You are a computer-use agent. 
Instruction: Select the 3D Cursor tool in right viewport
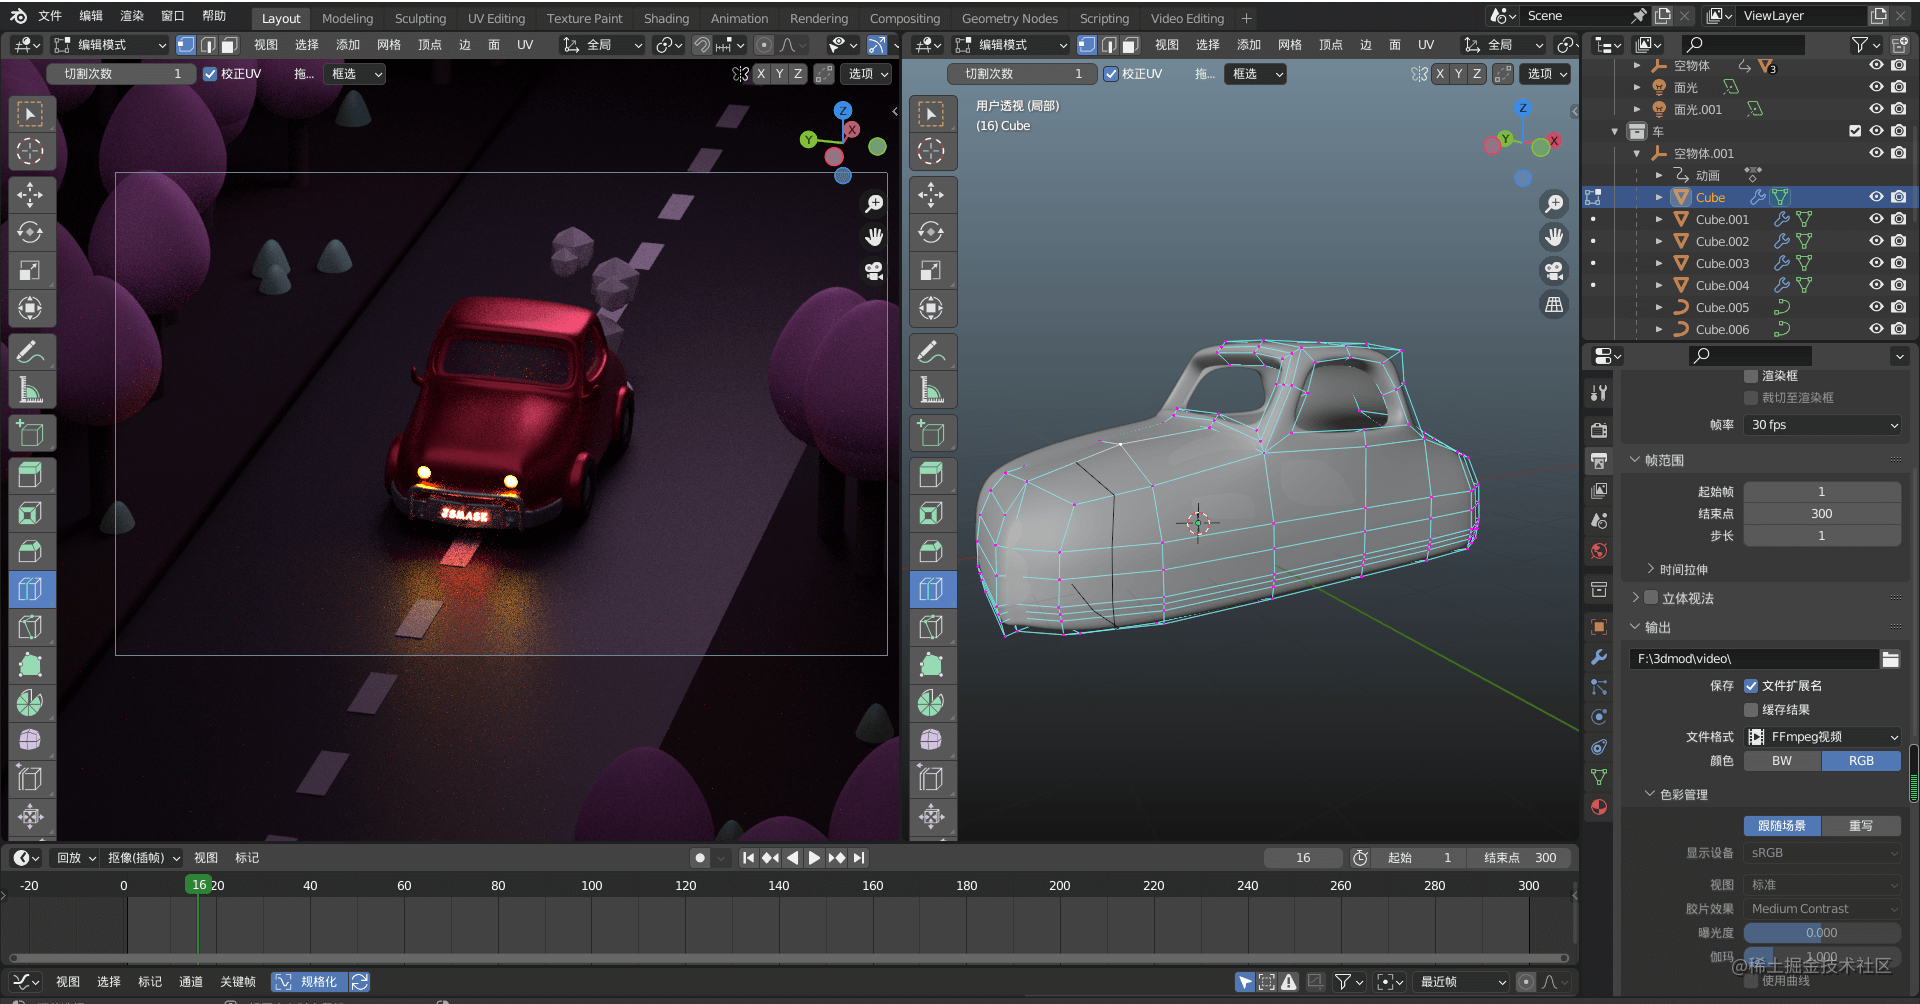click(932, 151)
